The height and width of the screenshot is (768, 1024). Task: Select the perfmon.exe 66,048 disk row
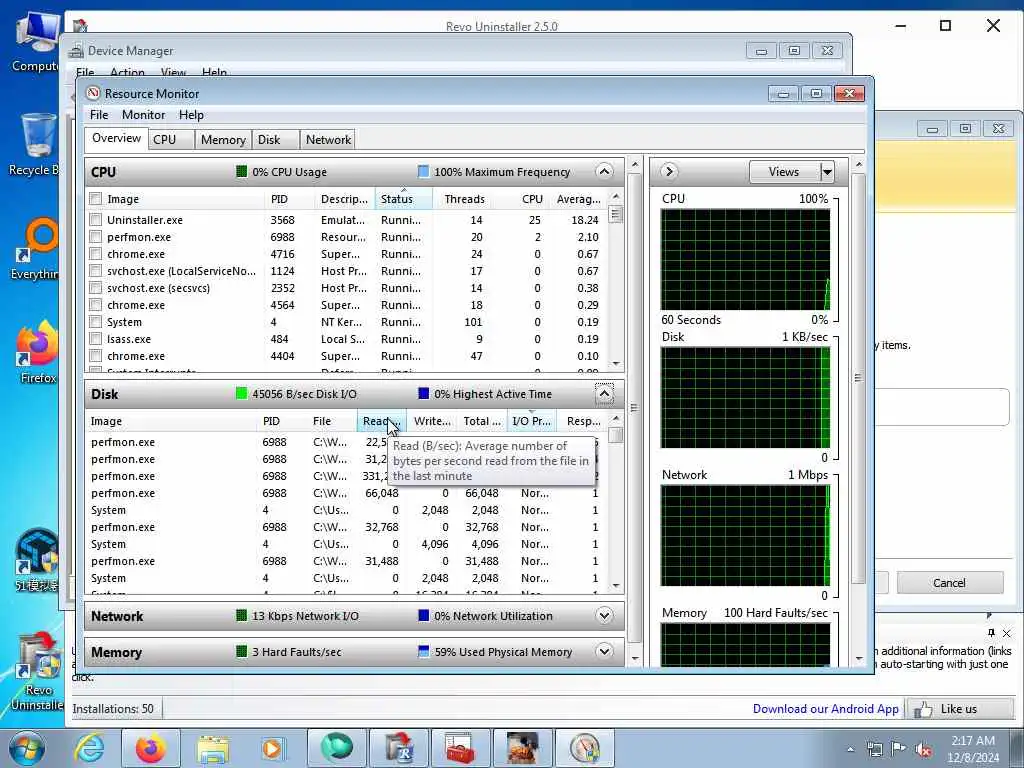(346, 493)
